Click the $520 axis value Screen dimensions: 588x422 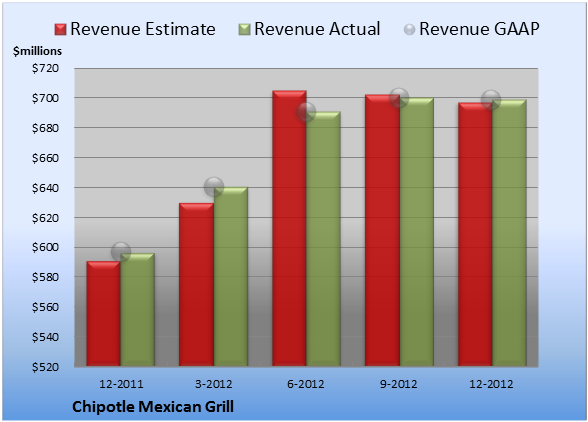click(x=45, y=366)
